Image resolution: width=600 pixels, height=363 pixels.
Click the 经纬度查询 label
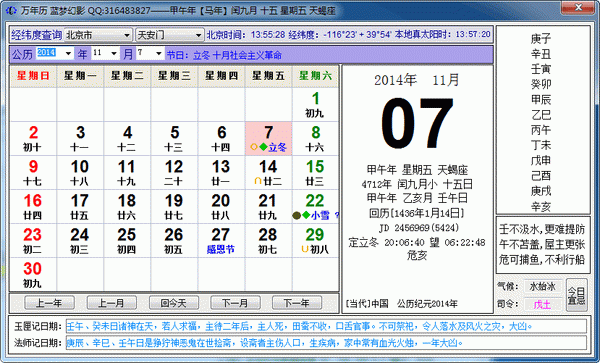pos(36,35)
